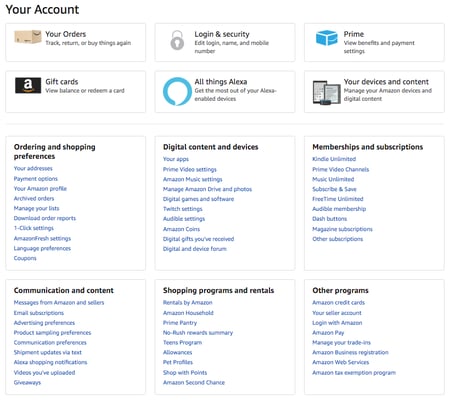The width and height of the screenshot is (450, 402).
Task: Open Digital games and software
Action: 198,199
